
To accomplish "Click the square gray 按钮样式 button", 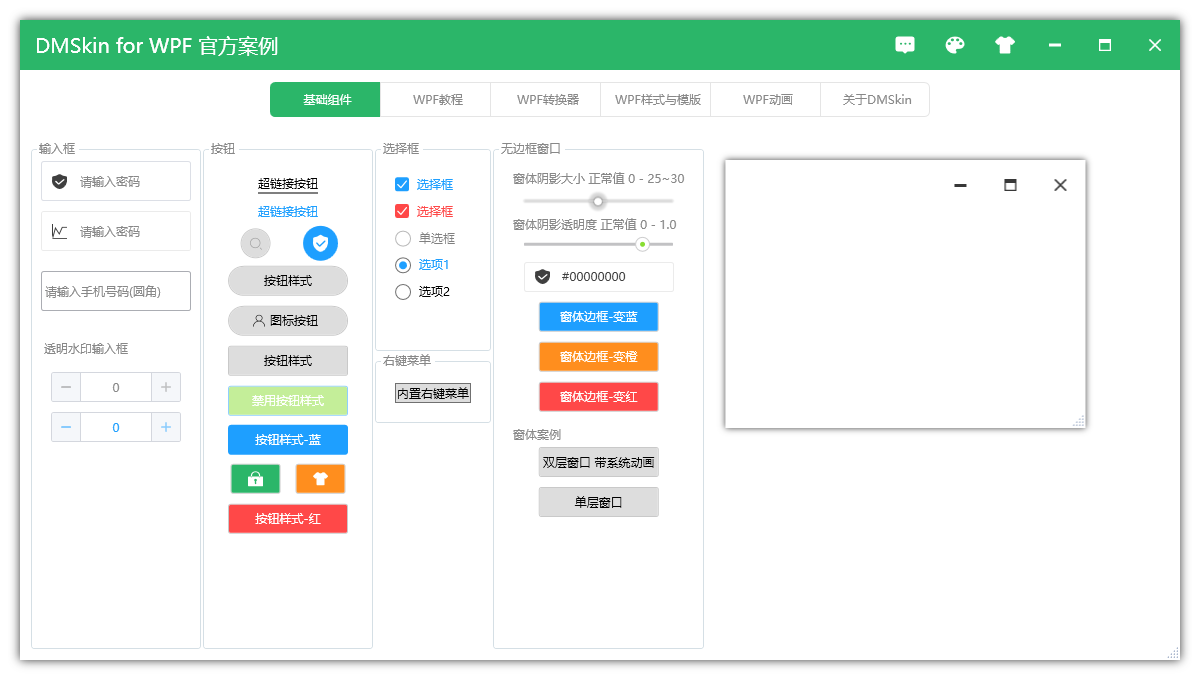I will pyautogui.click(x=288, y=361).
